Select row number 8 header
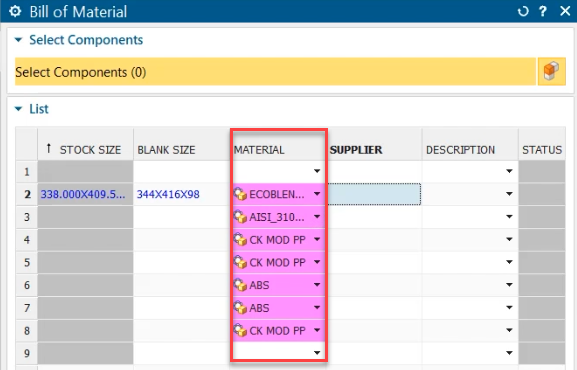Image resolution: width=577 pixels, height=370 pixels. (x=26, y=331)
